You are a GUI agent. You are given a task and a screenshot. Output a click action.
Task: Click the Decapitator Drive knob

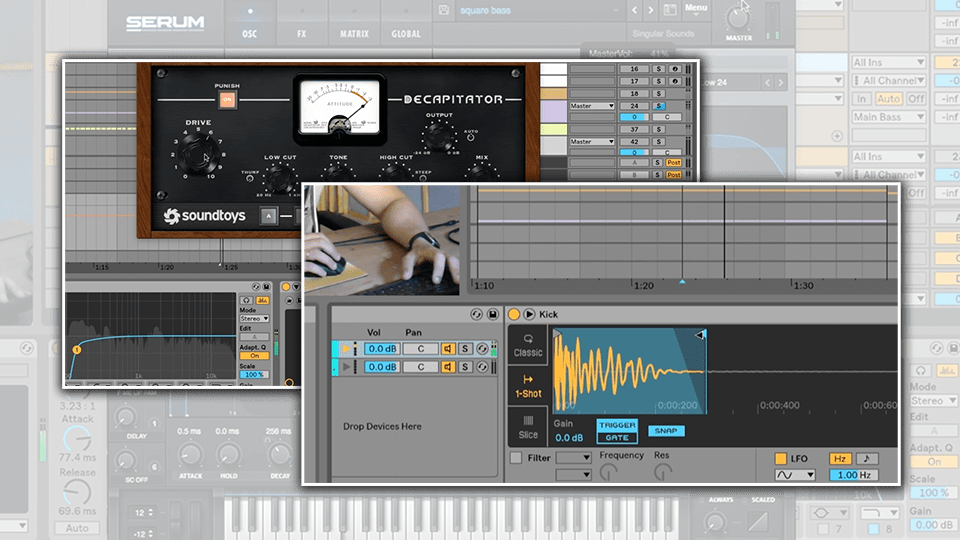197,153
